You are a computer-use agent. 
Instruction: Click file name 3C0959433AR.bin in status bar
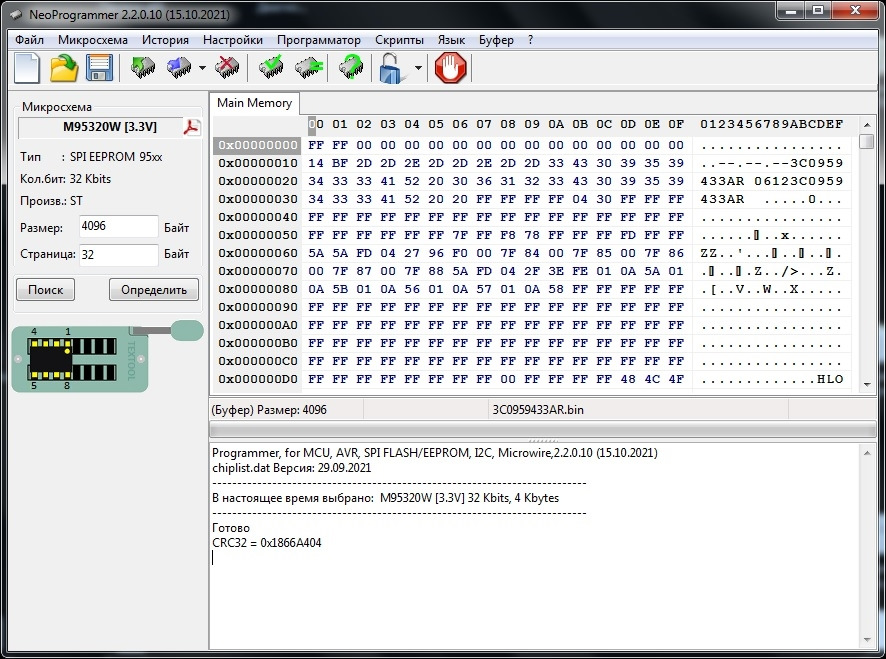click(x=538, y=410)
